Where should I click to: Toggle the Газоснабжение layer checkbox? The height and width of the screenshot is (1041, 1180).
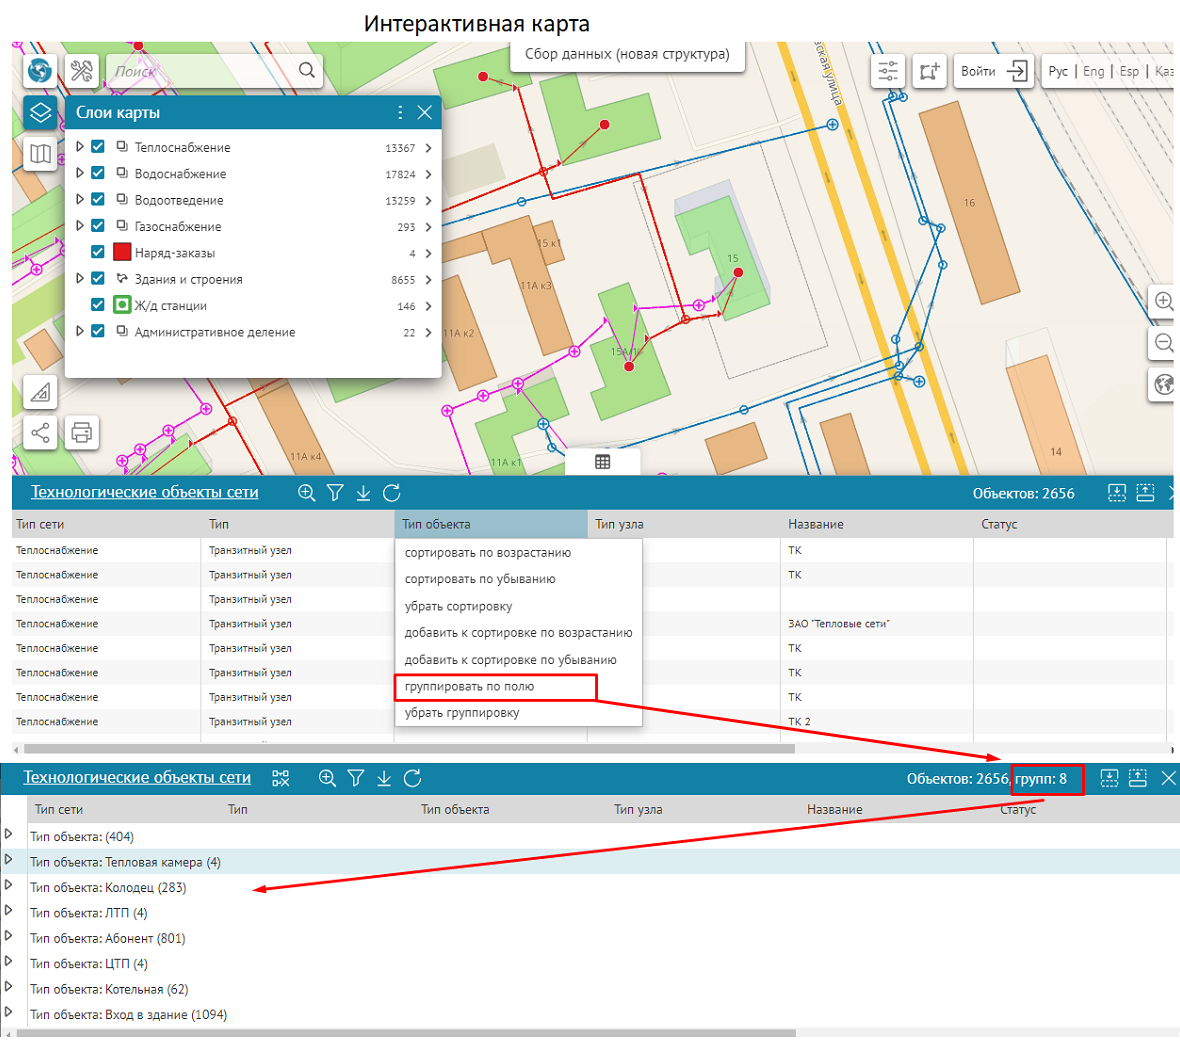click(98, 226)
